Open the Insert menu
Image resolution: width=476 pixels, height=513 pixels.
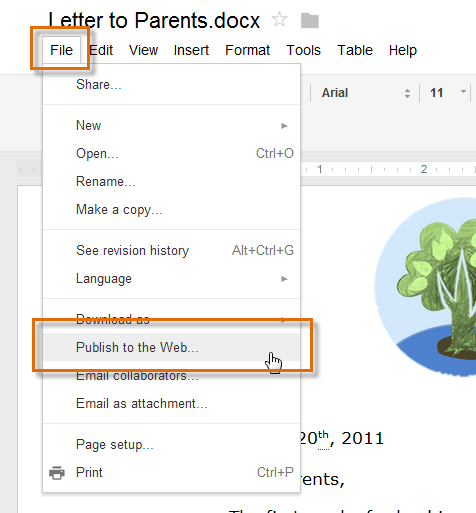tap(191, 50)
